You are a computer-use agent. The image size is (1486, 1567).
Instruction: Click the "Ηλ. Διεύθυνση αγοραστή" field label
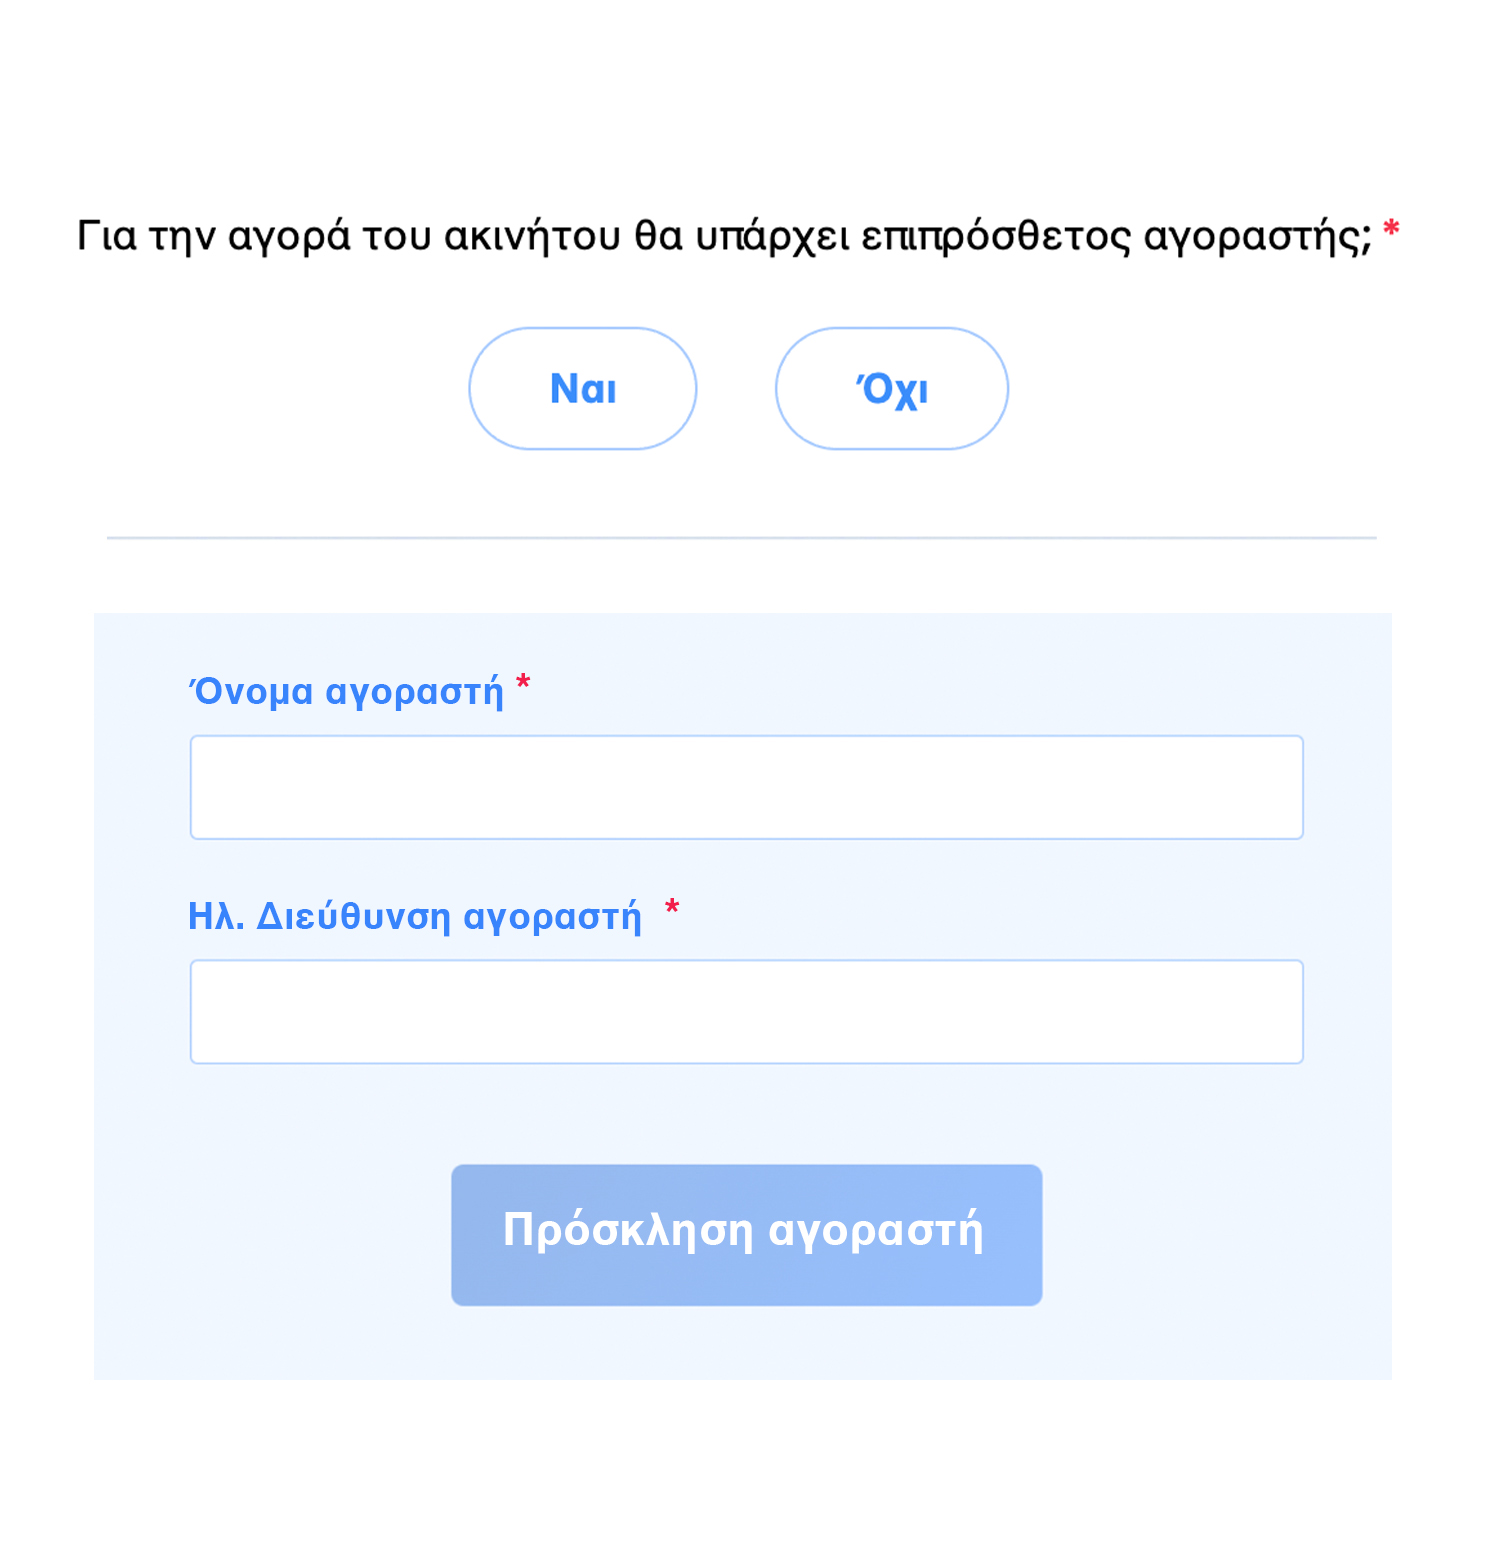(x=415, y=916)
